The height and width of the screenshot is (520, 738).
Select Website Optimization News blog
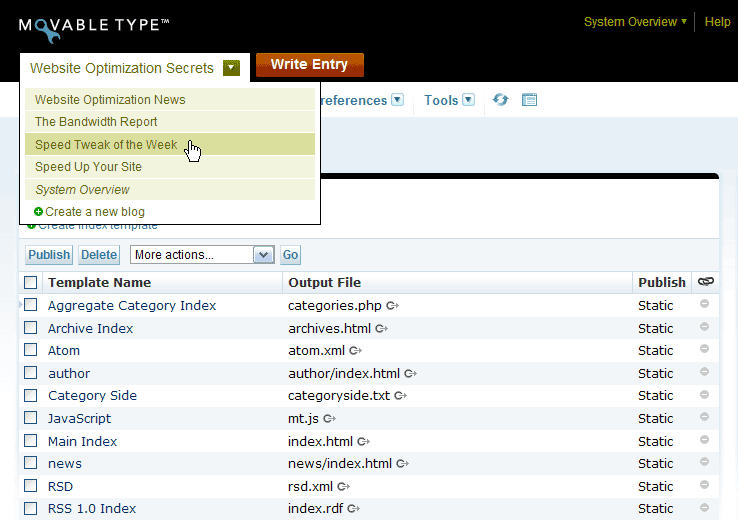click(170, 99)
